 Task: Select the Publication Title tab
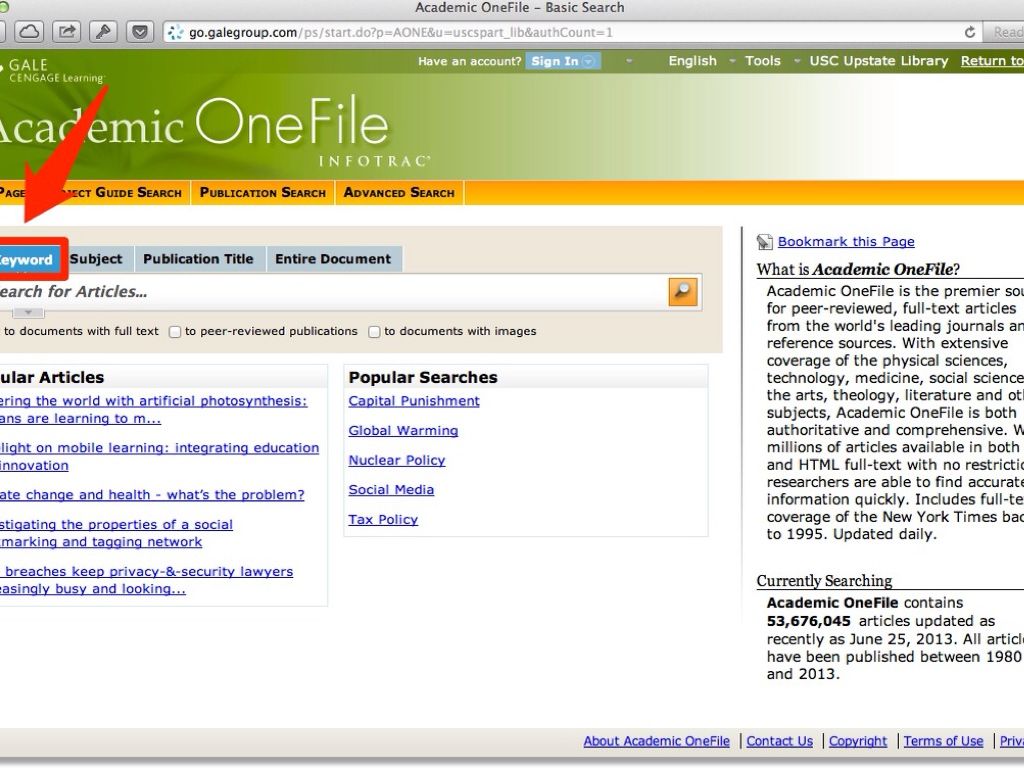click(198, 259)
